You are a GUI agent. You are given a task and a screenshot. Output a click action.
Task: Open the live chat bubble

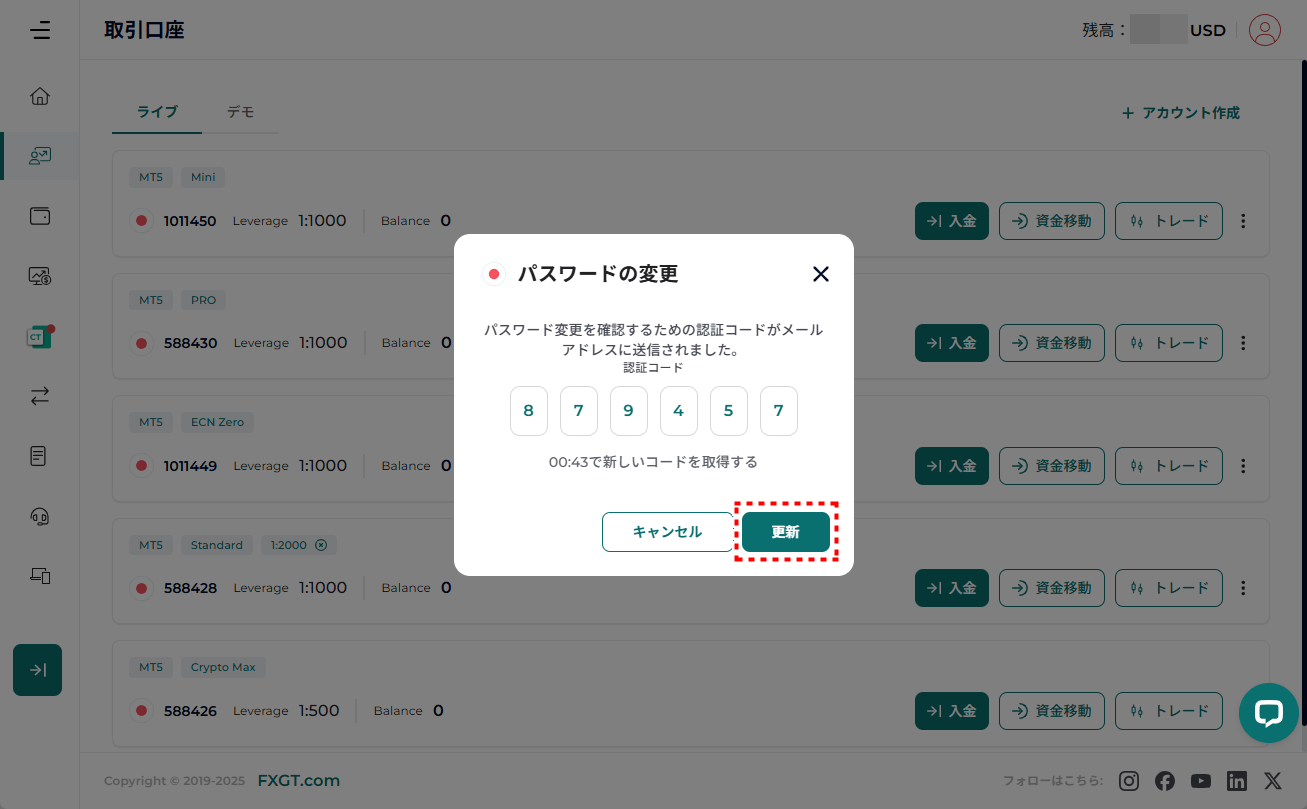pyautogui.click(x=1268, y=713)
